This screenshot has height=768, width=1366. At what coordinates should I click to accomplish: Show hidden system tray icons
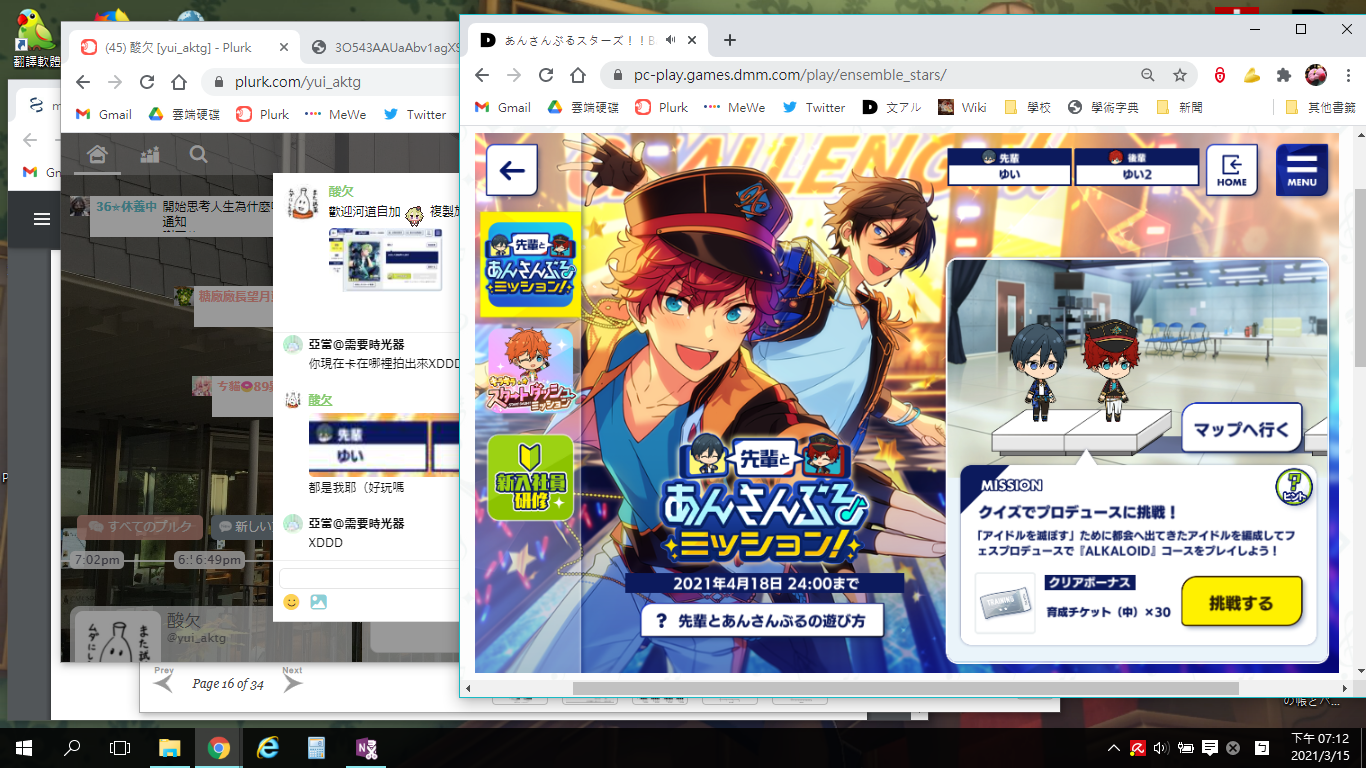(1114, 747)
